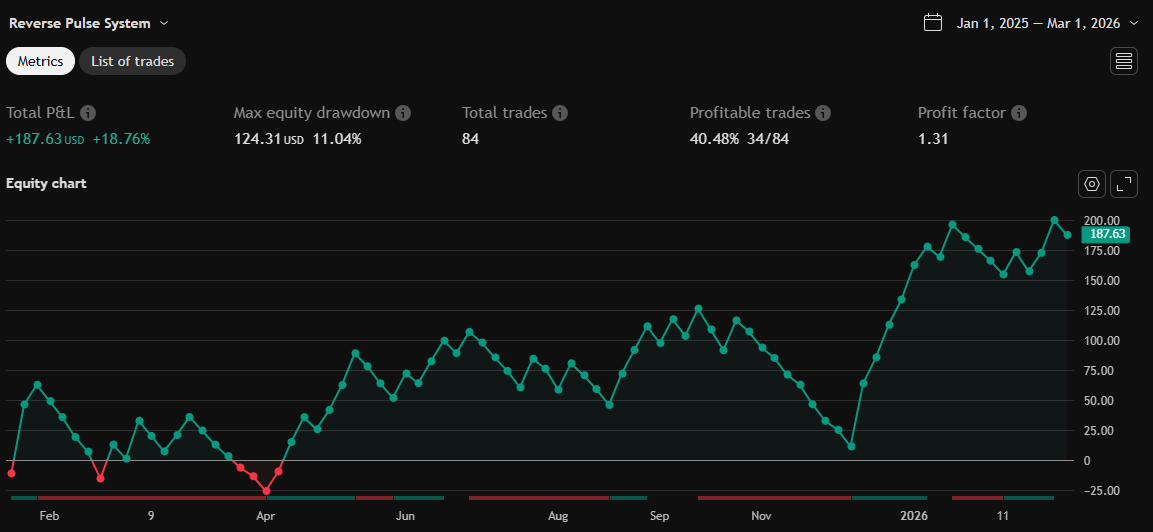Image resolution: width=1153 pixels, height=532 pixels.
Task: Click the info icon next to Total trades
Action: point(560,113)
